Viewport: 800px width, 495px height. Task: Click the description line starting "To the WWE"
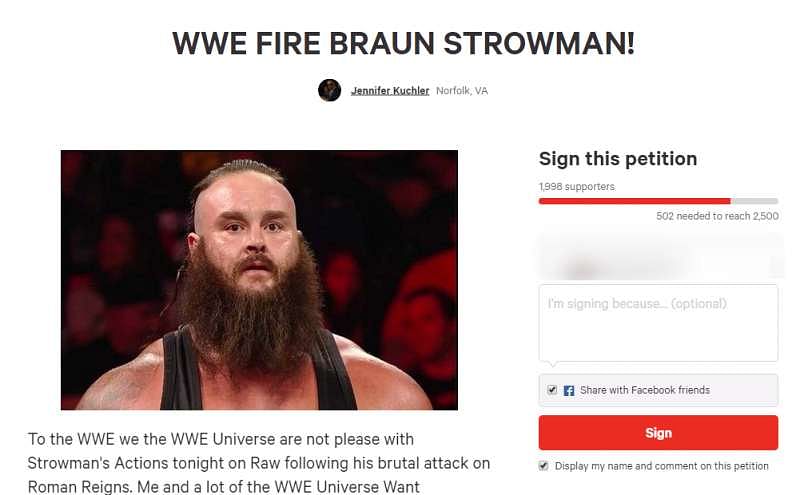click(221, 439)
